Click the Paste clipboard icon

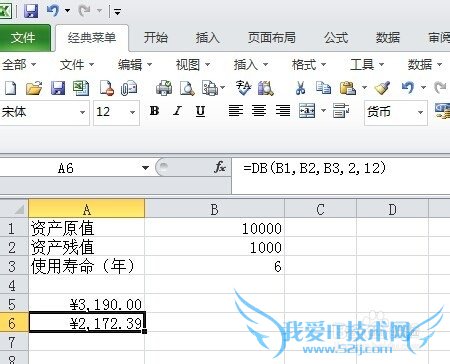coord(348,88)
